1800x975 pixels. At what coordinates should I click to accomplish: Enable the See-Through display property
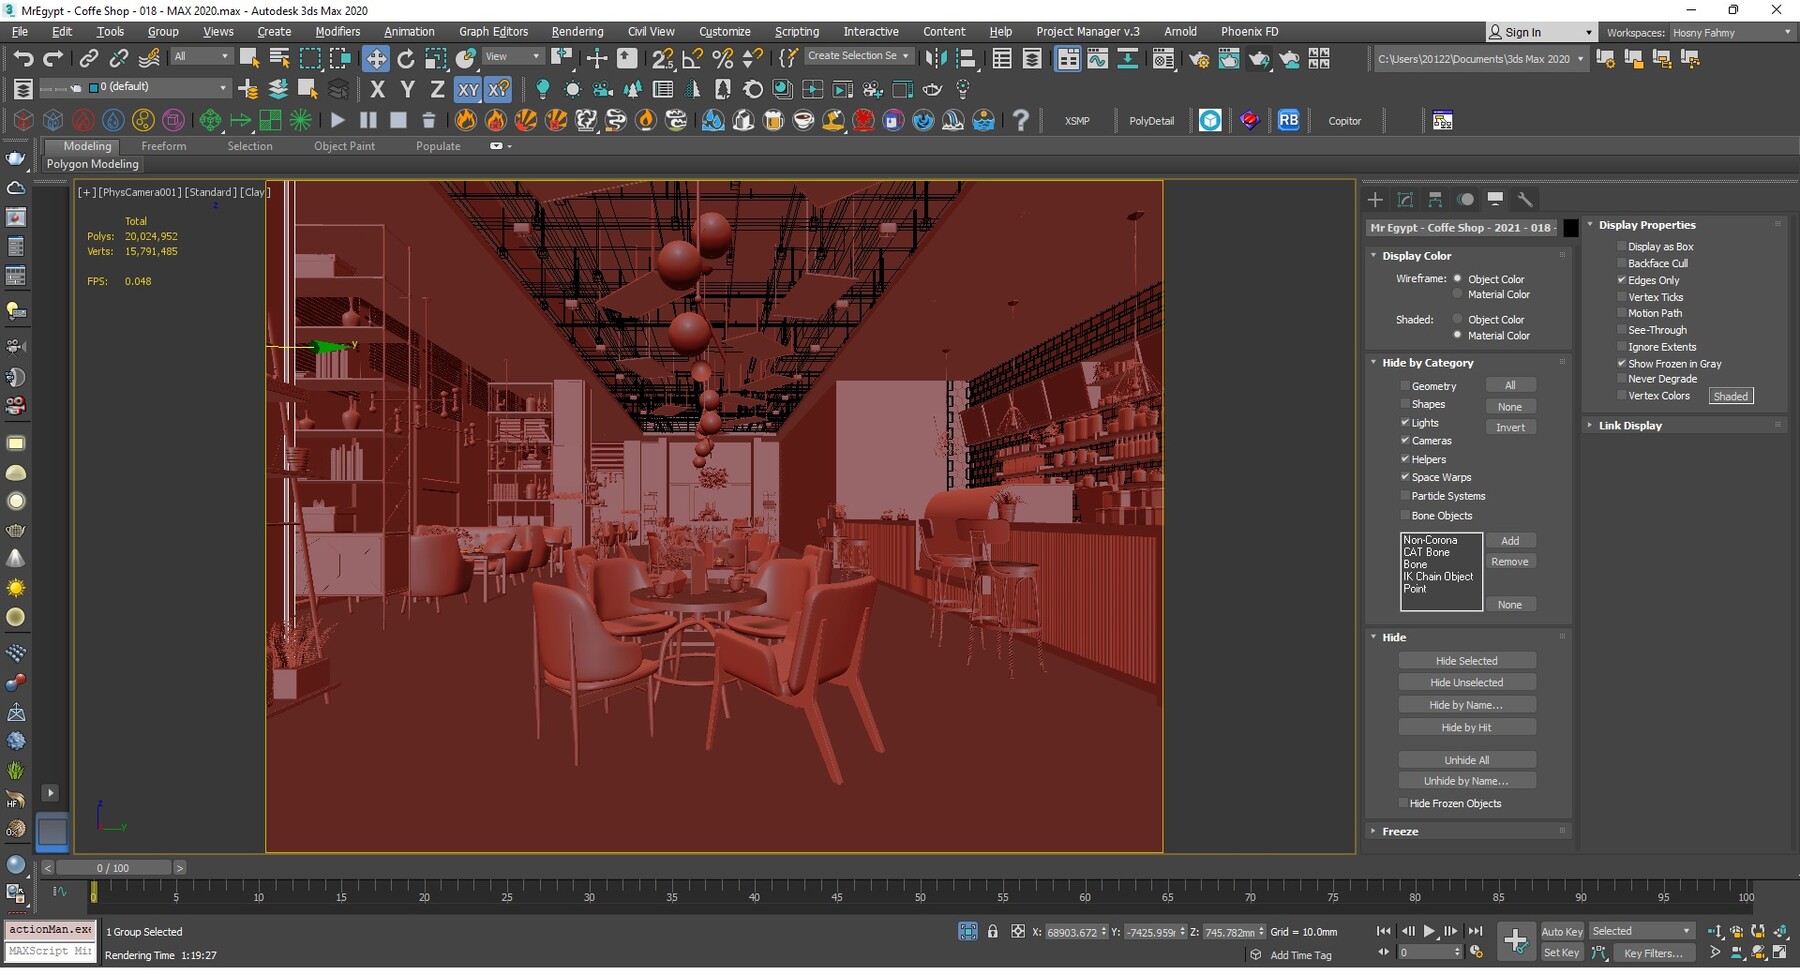(1622, 330)
